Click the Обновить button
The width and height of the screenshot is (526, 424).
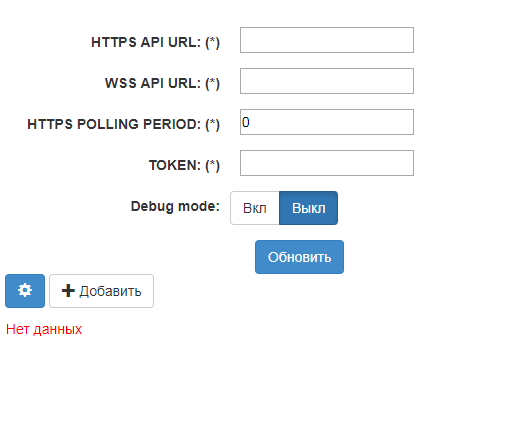299,257
